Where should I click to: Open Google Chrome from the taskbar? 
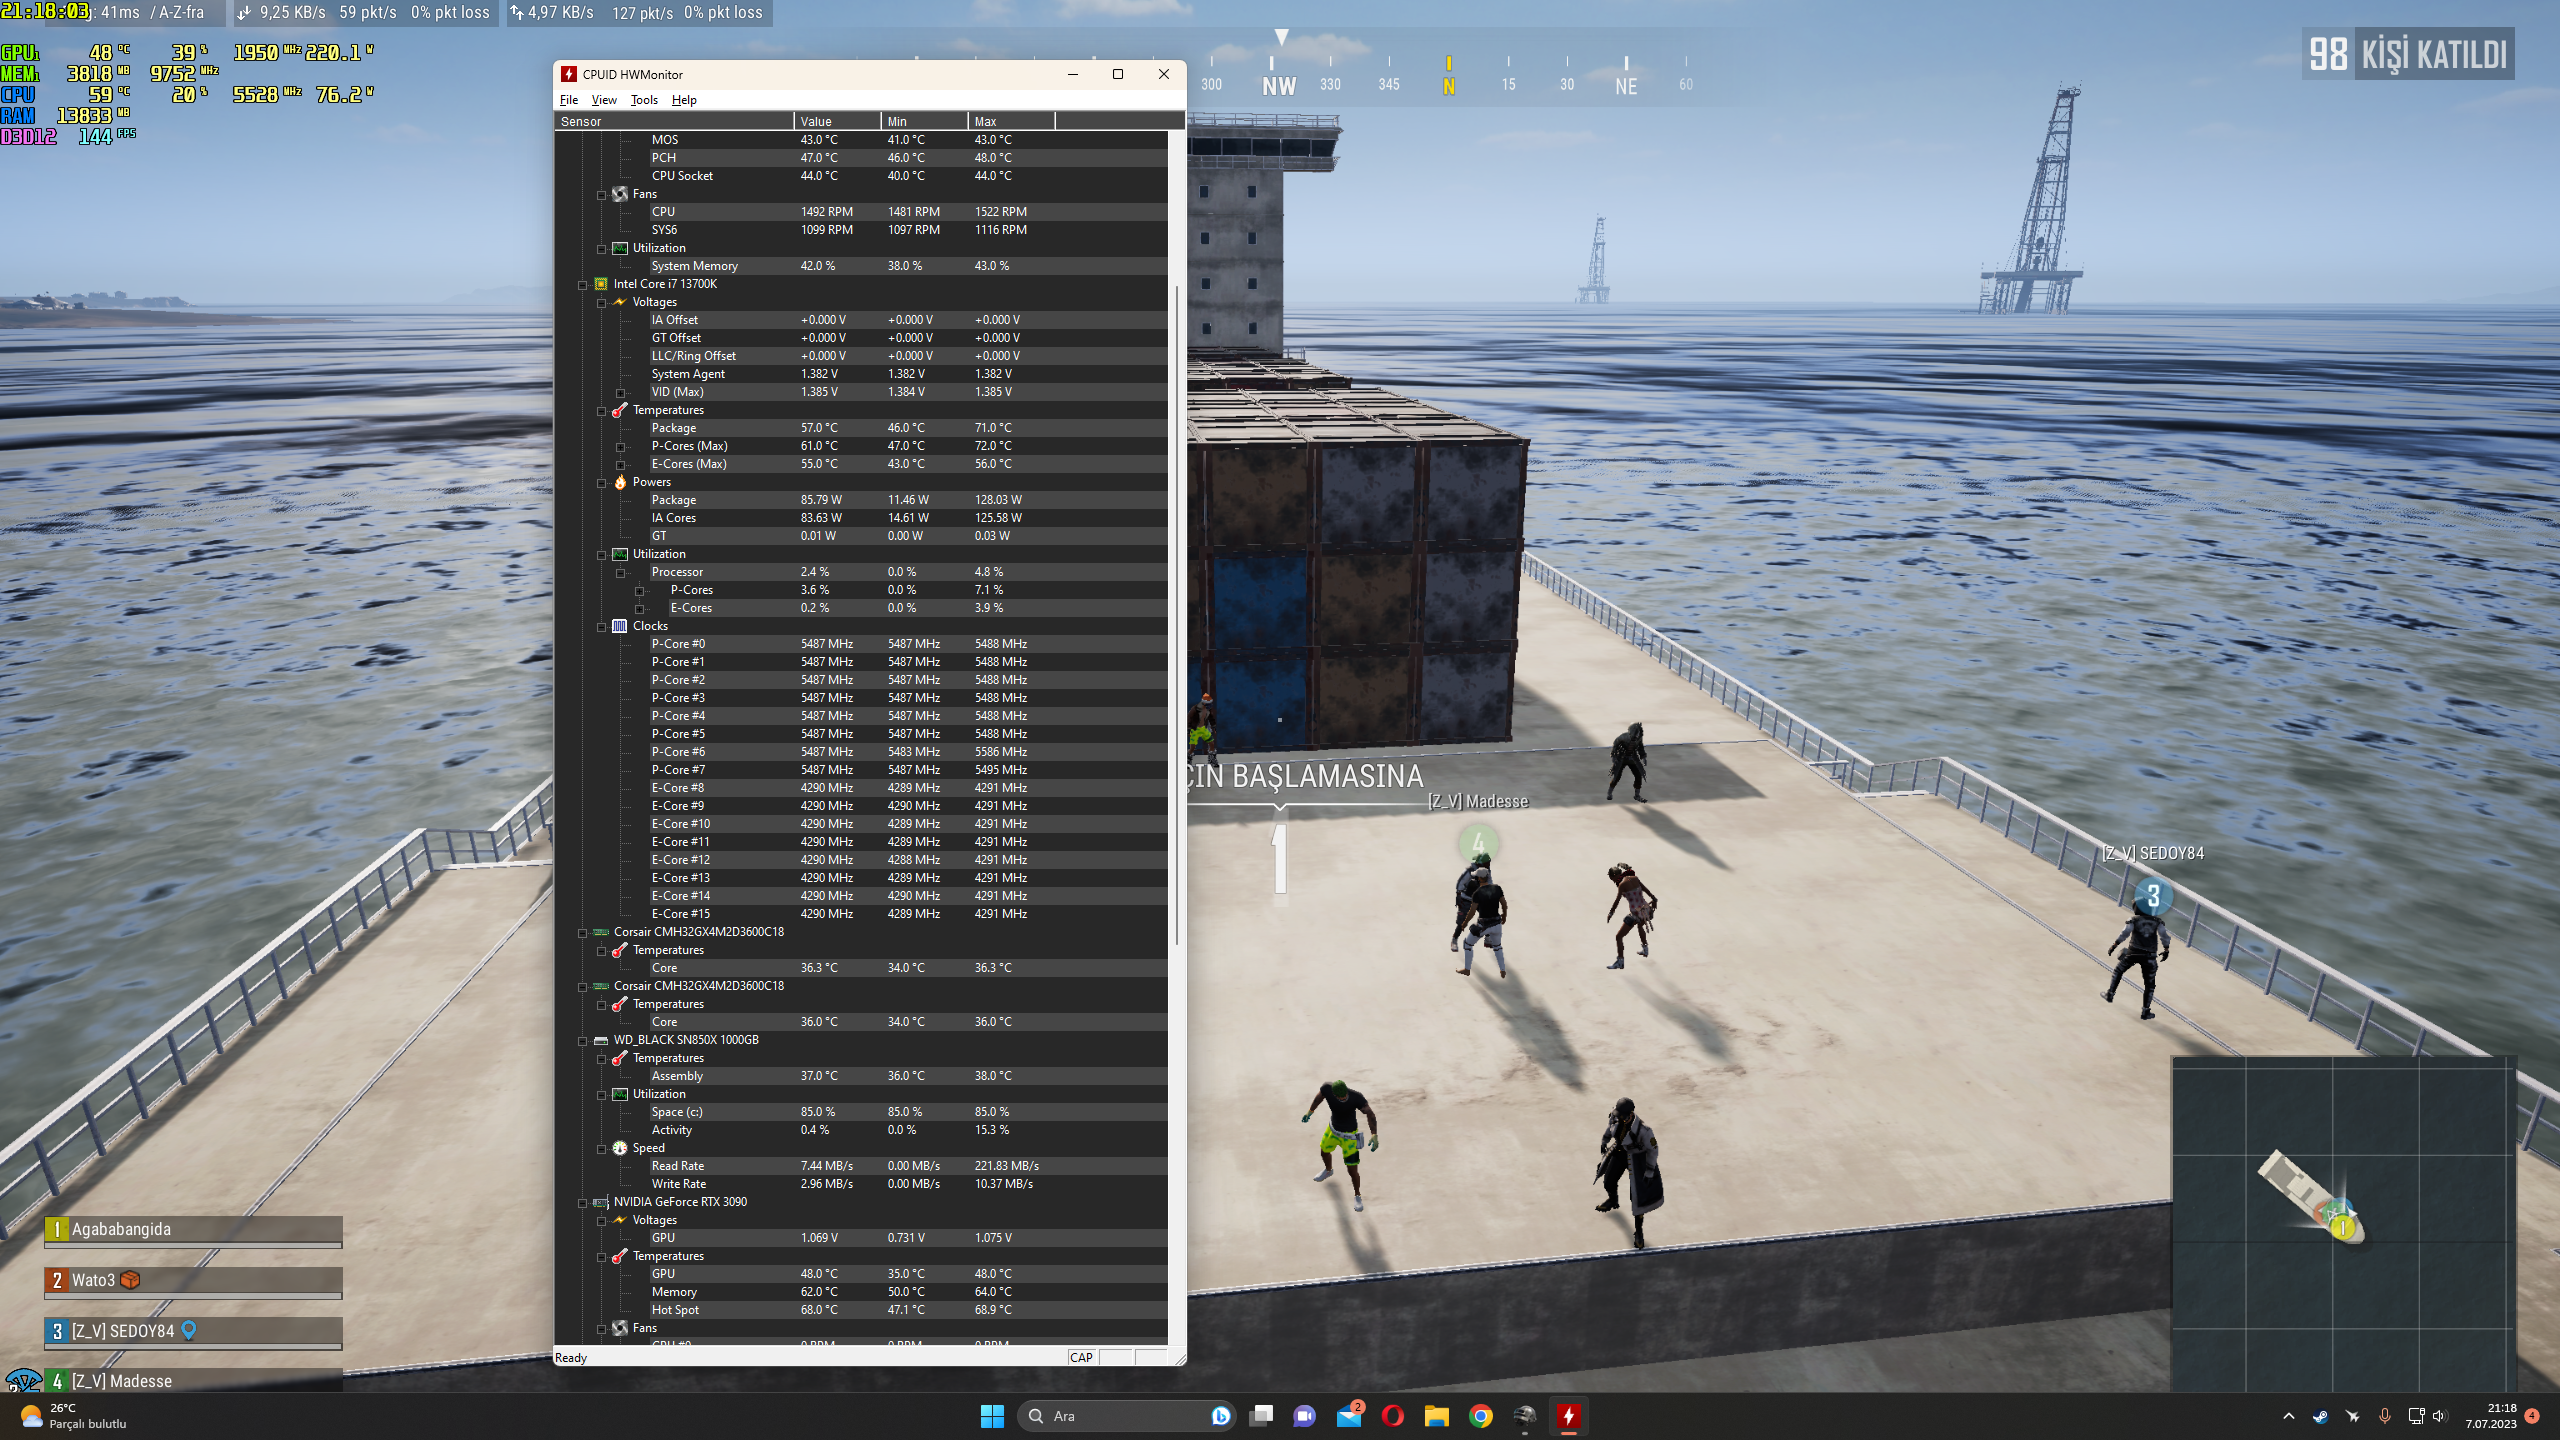[1481, 1416]
